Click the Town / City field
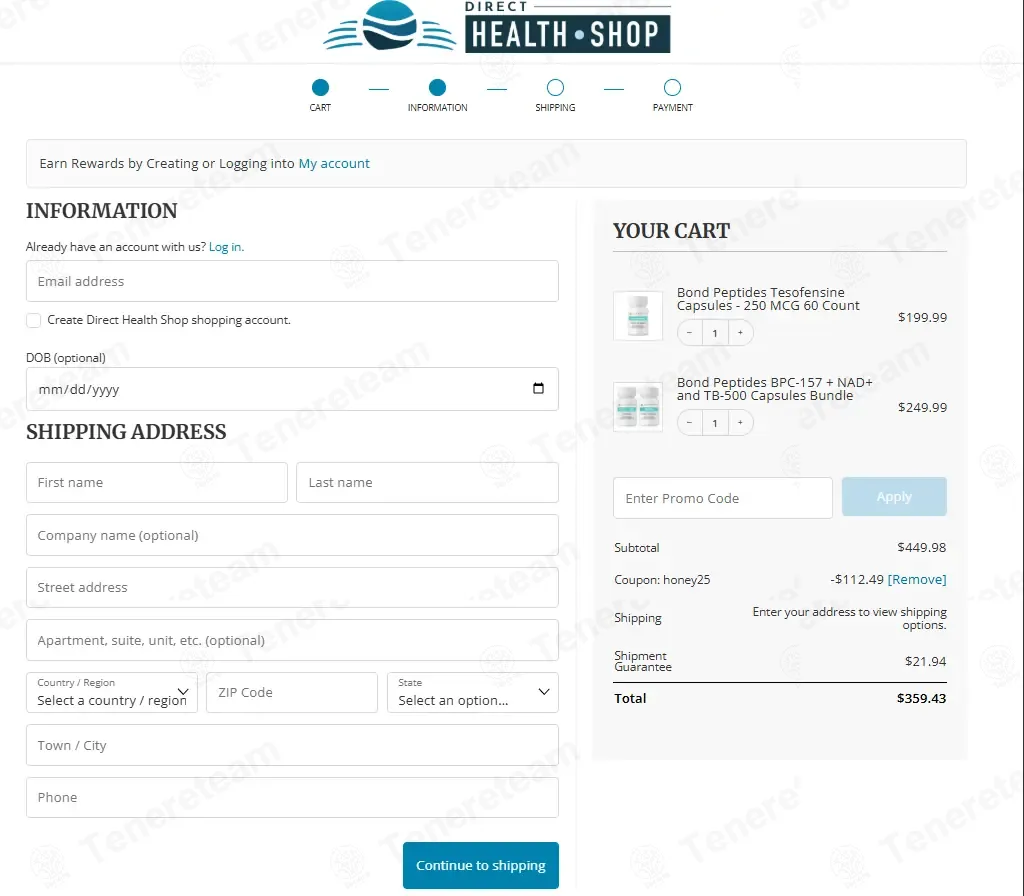 pyautogui.click(x=292, y=745)
